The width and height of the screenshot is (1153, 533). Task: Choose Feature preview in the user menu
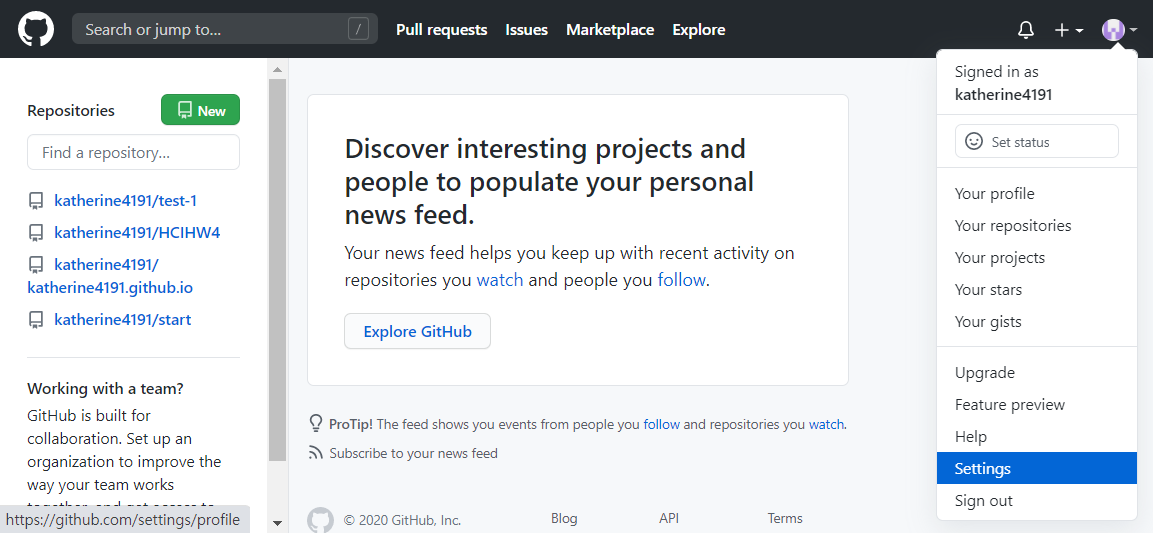click(1037, 404)
